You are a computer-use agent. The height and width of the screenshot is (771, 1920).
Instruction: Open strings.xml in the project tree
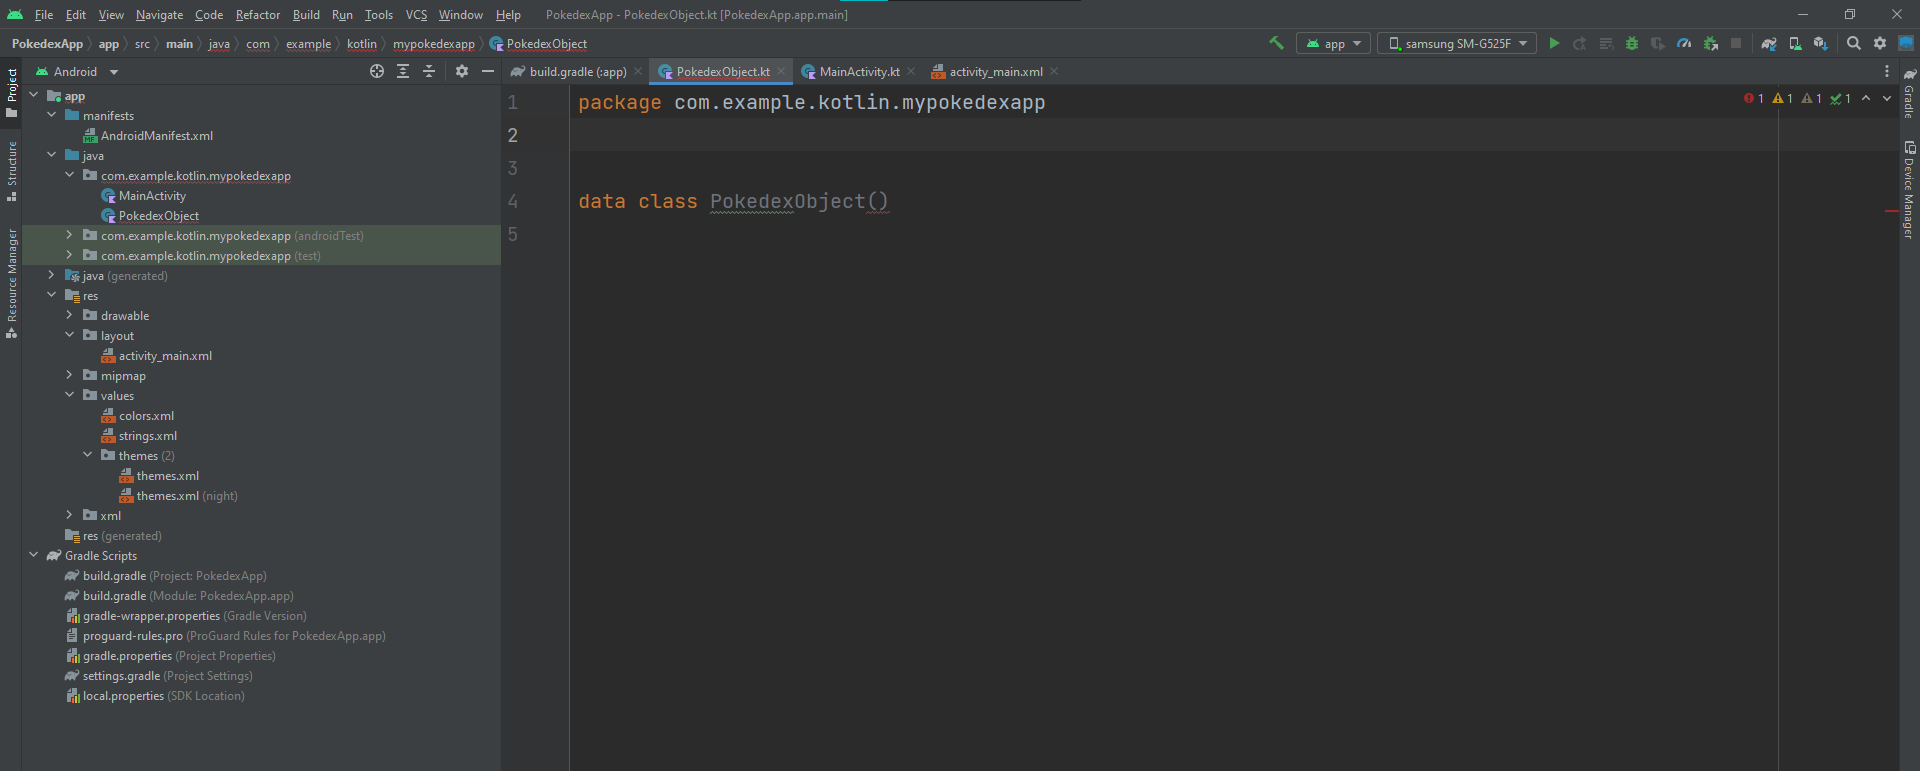click(x=147, y=436)
